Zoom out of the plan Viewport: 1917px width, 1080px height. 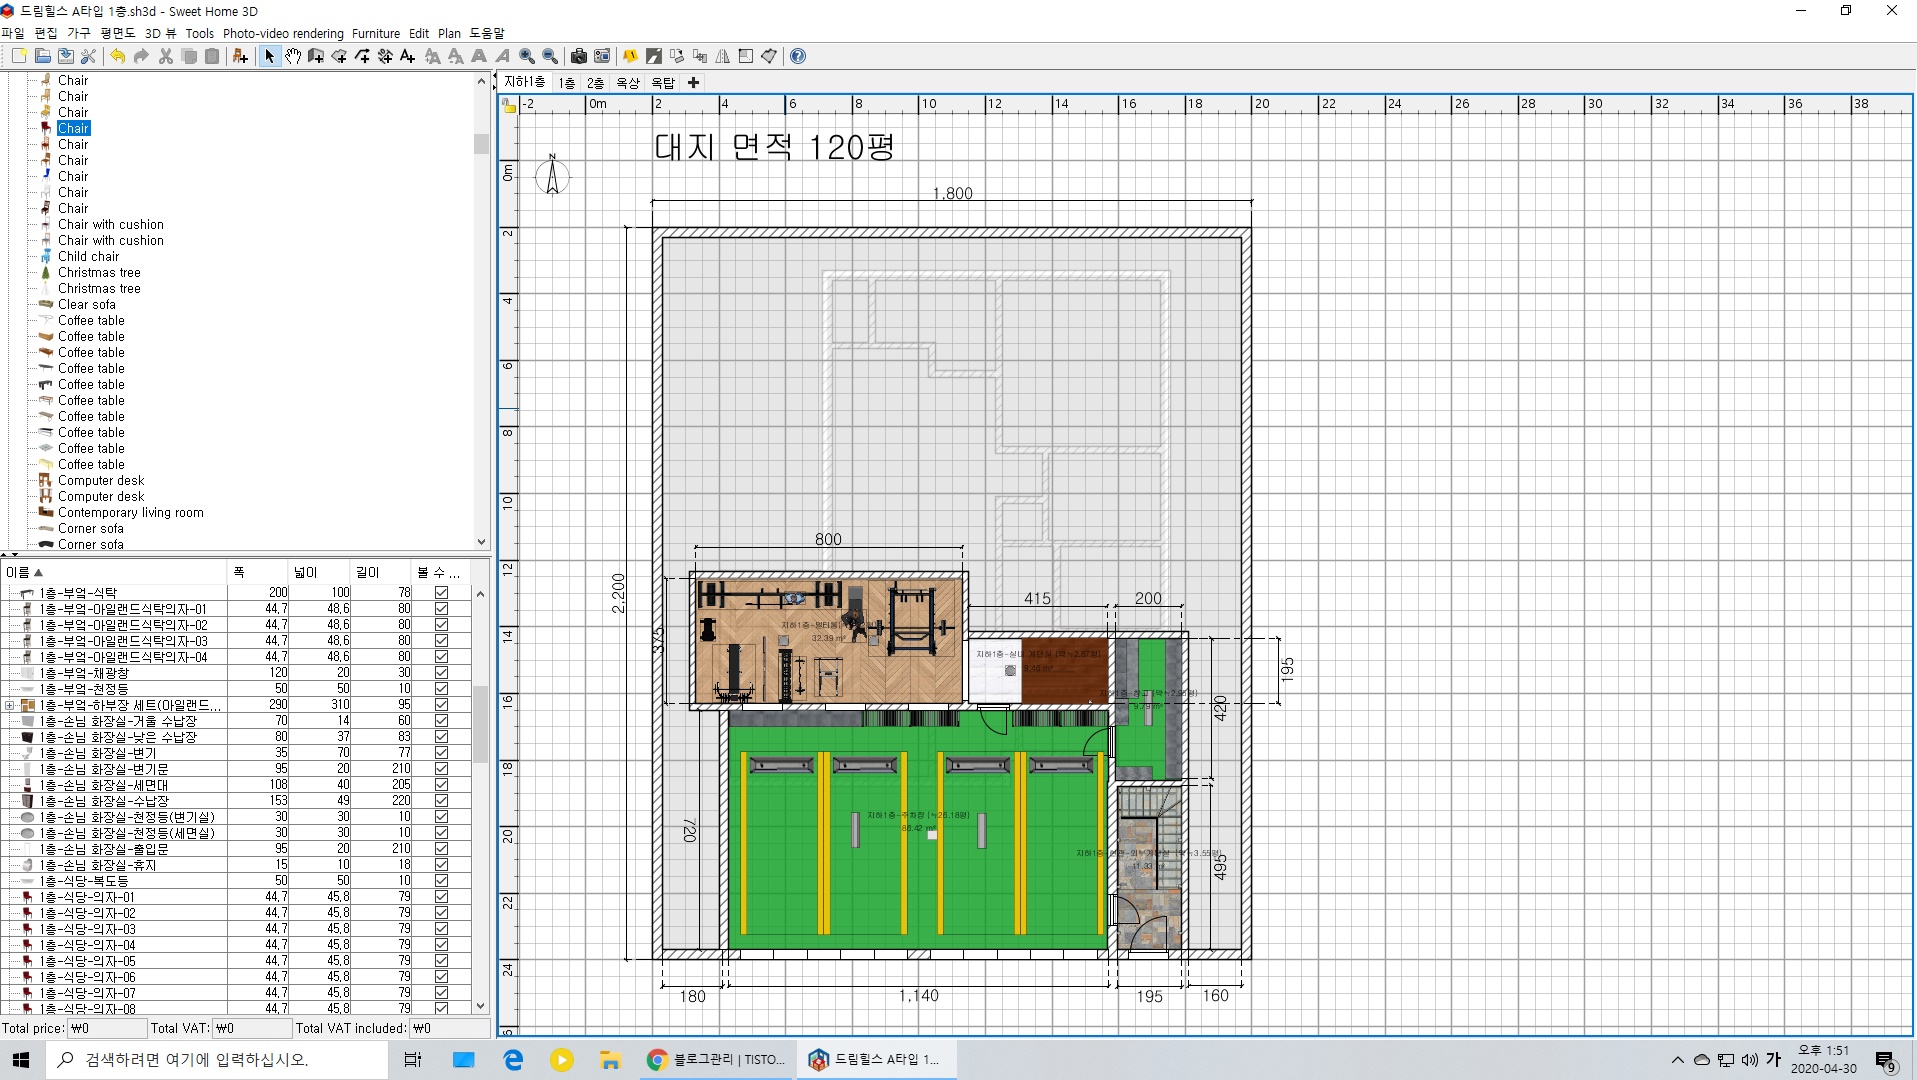pos(550,56)
